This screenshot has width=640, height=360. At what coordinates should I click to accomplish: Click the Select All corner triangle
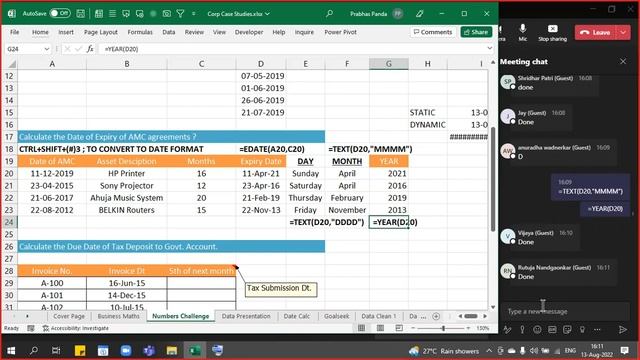12,64
